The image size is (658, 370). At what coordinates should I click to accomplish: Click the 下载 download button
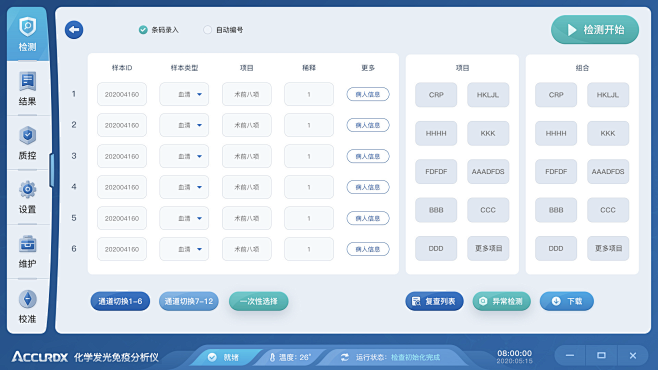(x=567, y=301)
